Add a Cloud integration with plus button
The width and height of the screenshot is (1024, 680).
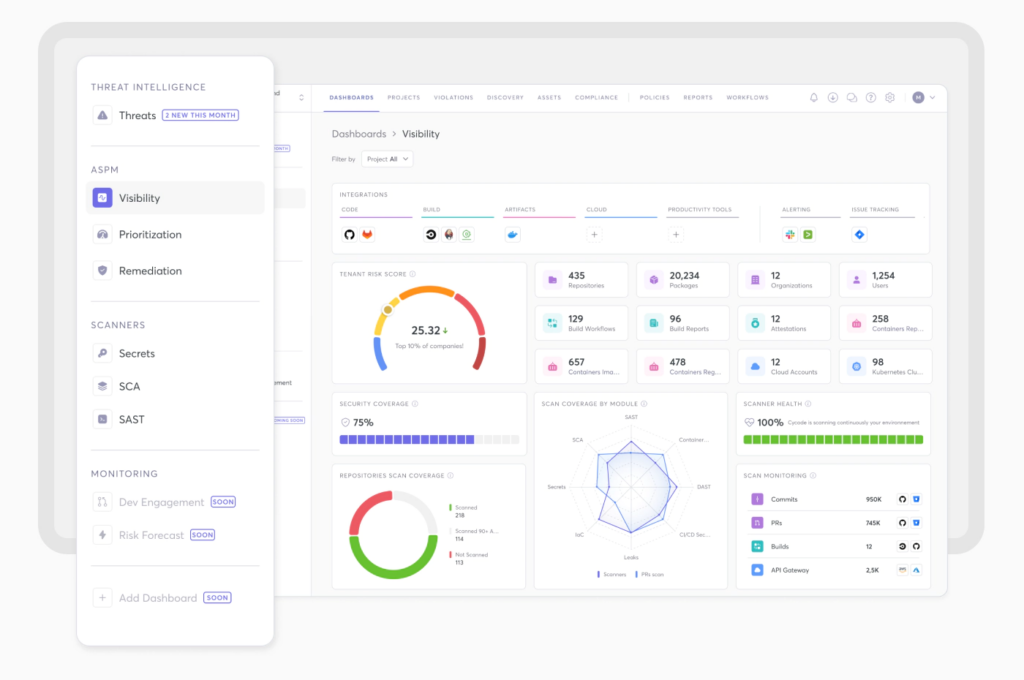[x=594, y=235]
